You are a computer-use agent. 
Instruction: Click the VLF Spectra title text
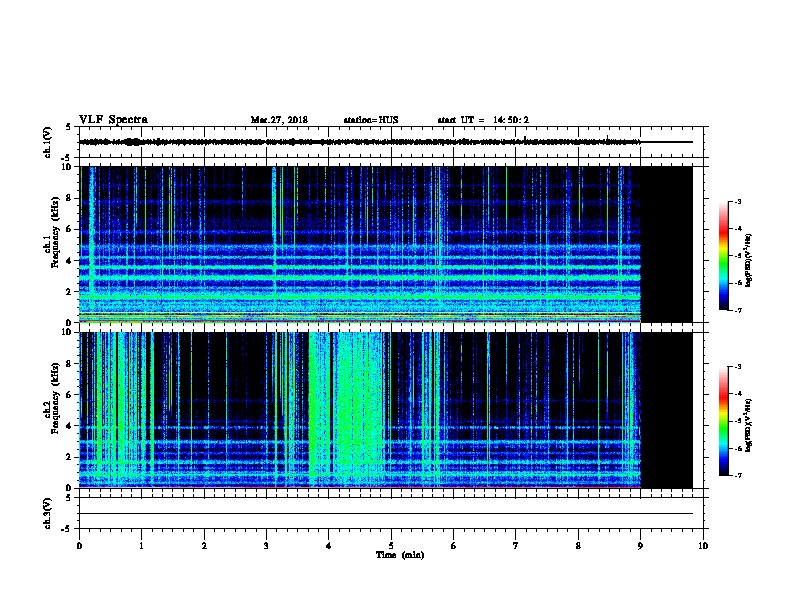[113, 119]
